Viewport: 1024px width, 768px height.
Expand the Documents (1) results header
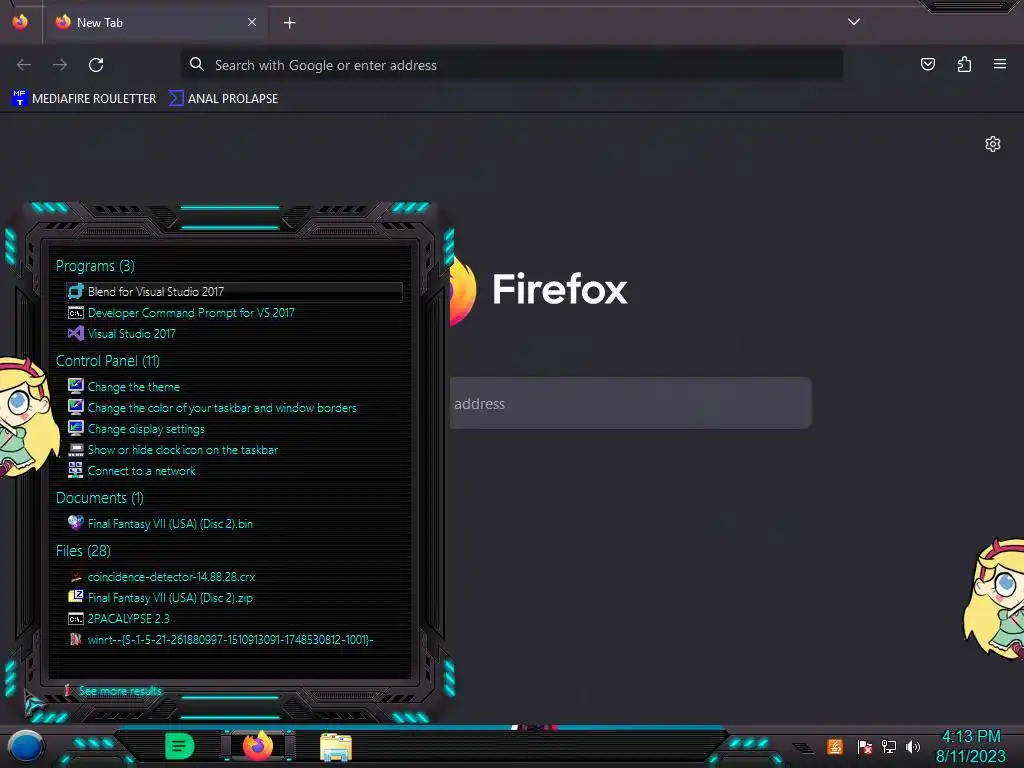99,498
